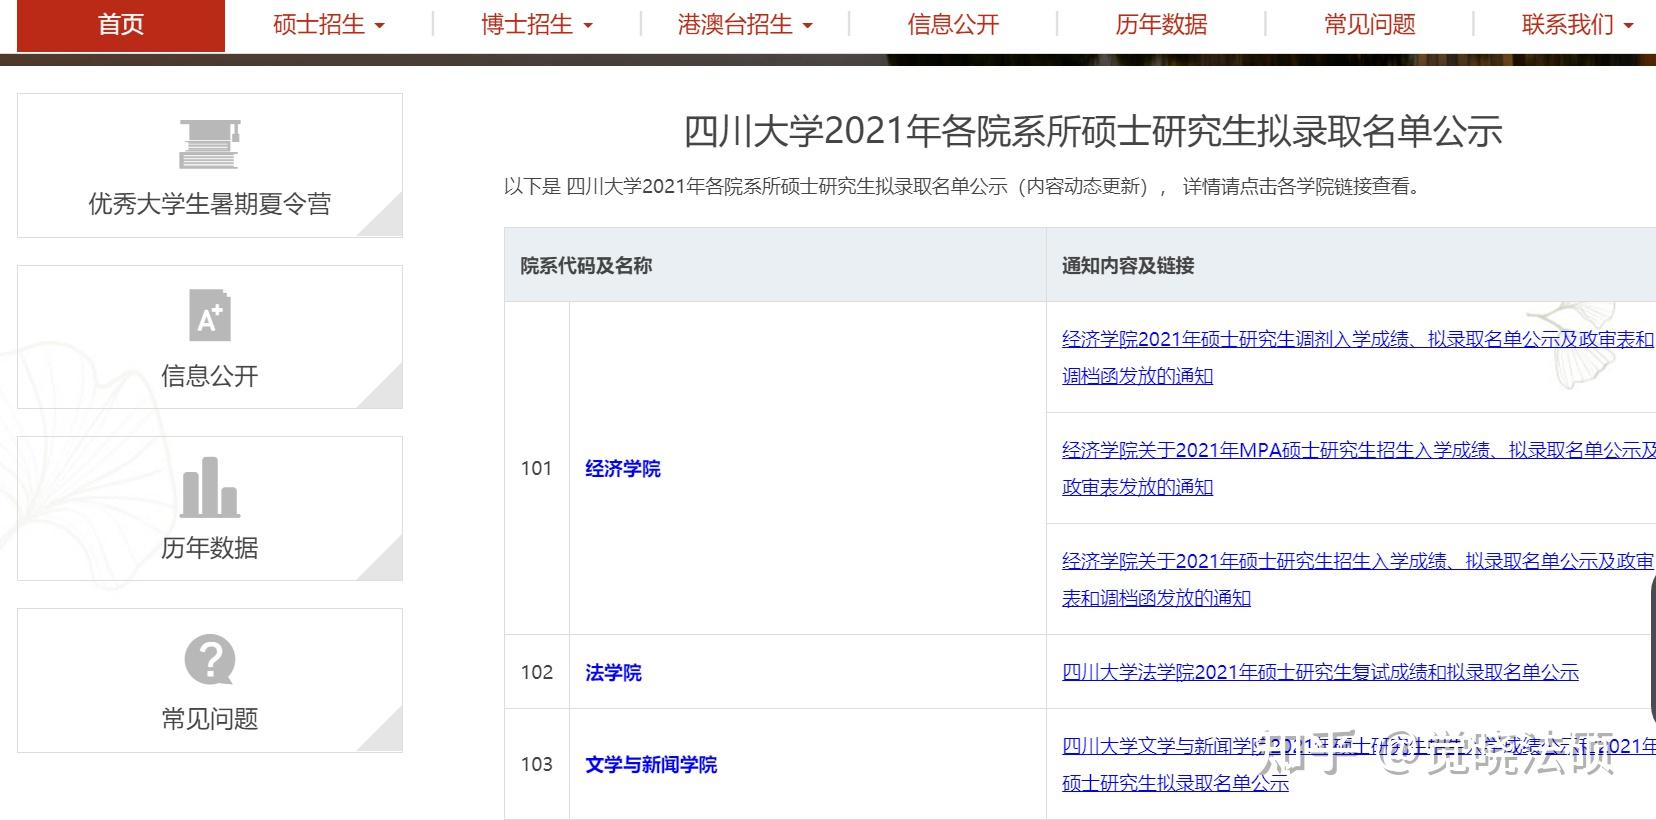Open the 经济学院 调剂入学成绩 notice link
This screenshot has width=1656, height=820.
(x=1358, y=358)
